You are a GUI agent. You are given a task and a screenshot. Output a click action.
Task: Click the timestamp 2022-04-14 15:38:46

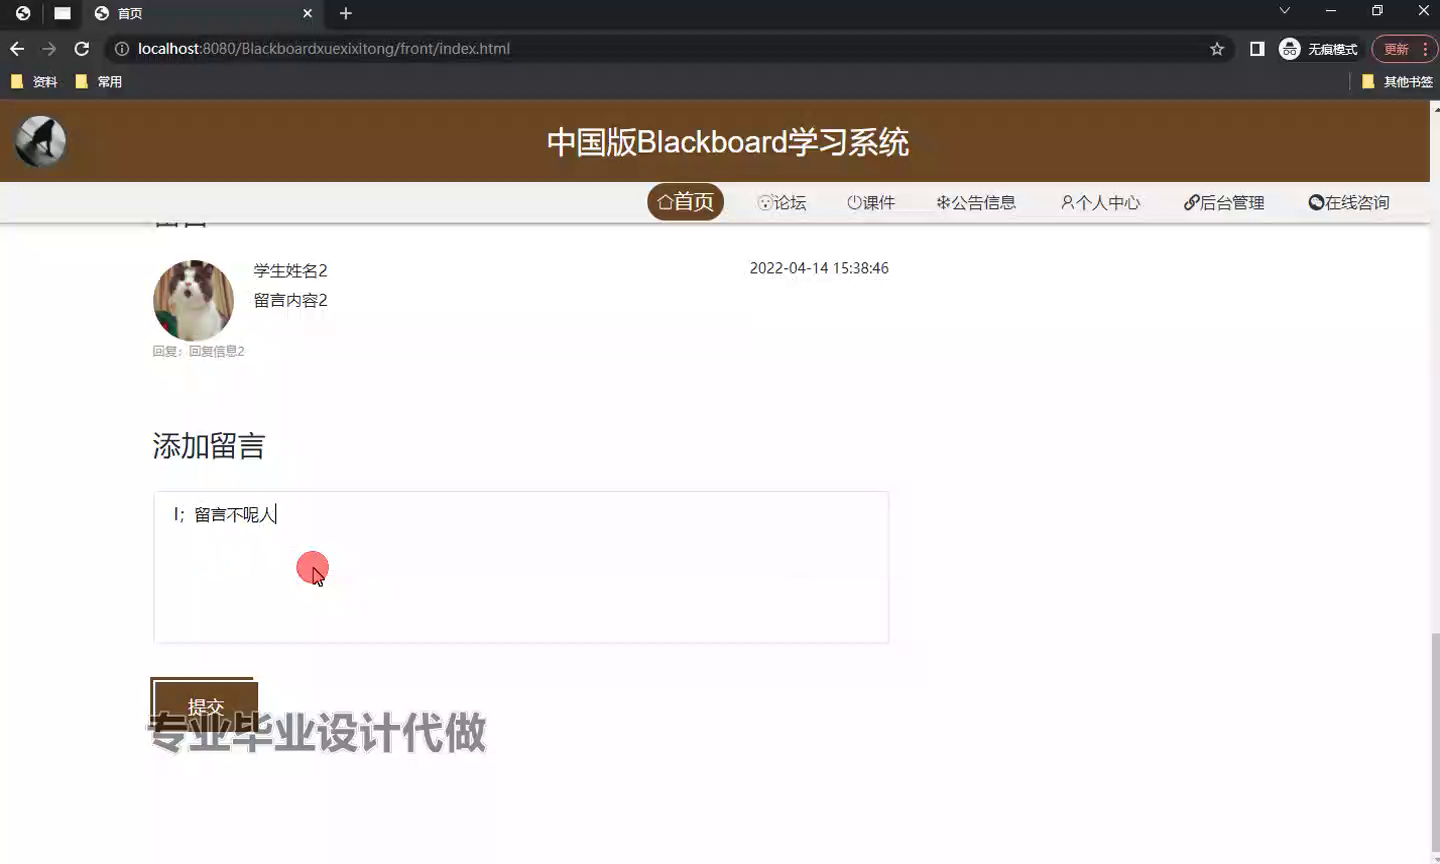pos(819,268)
